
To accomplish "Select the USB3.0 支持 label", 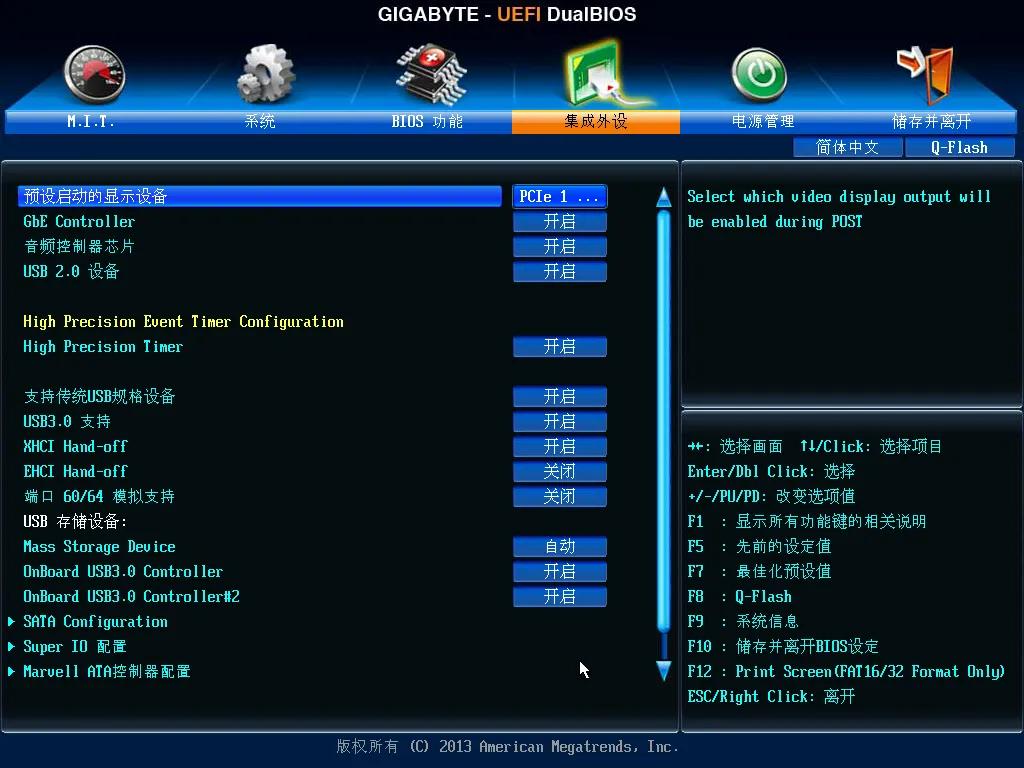I will click(67, 421).
